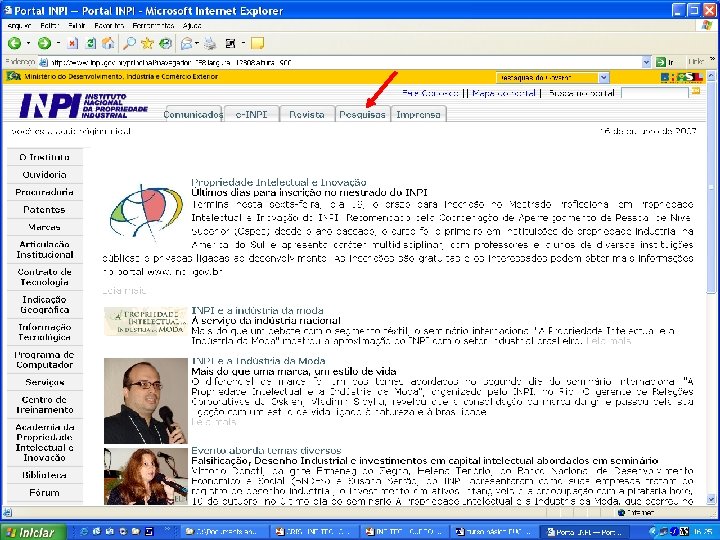Open the Fale Conosco link
The image size is (720, 540).
(x=430, y=93)
